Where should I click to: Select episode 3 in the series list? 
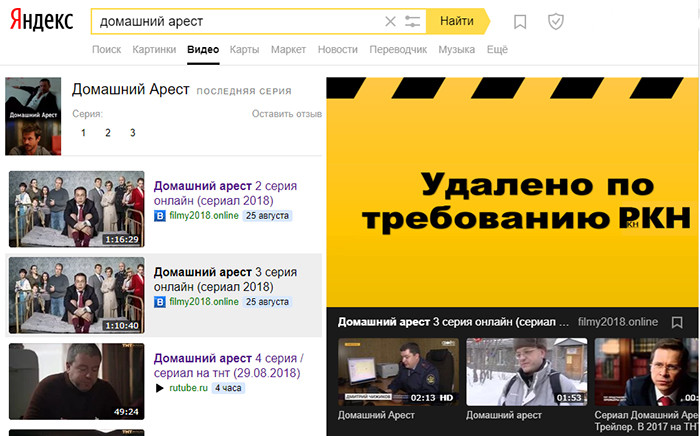click(x=132, y=133)
